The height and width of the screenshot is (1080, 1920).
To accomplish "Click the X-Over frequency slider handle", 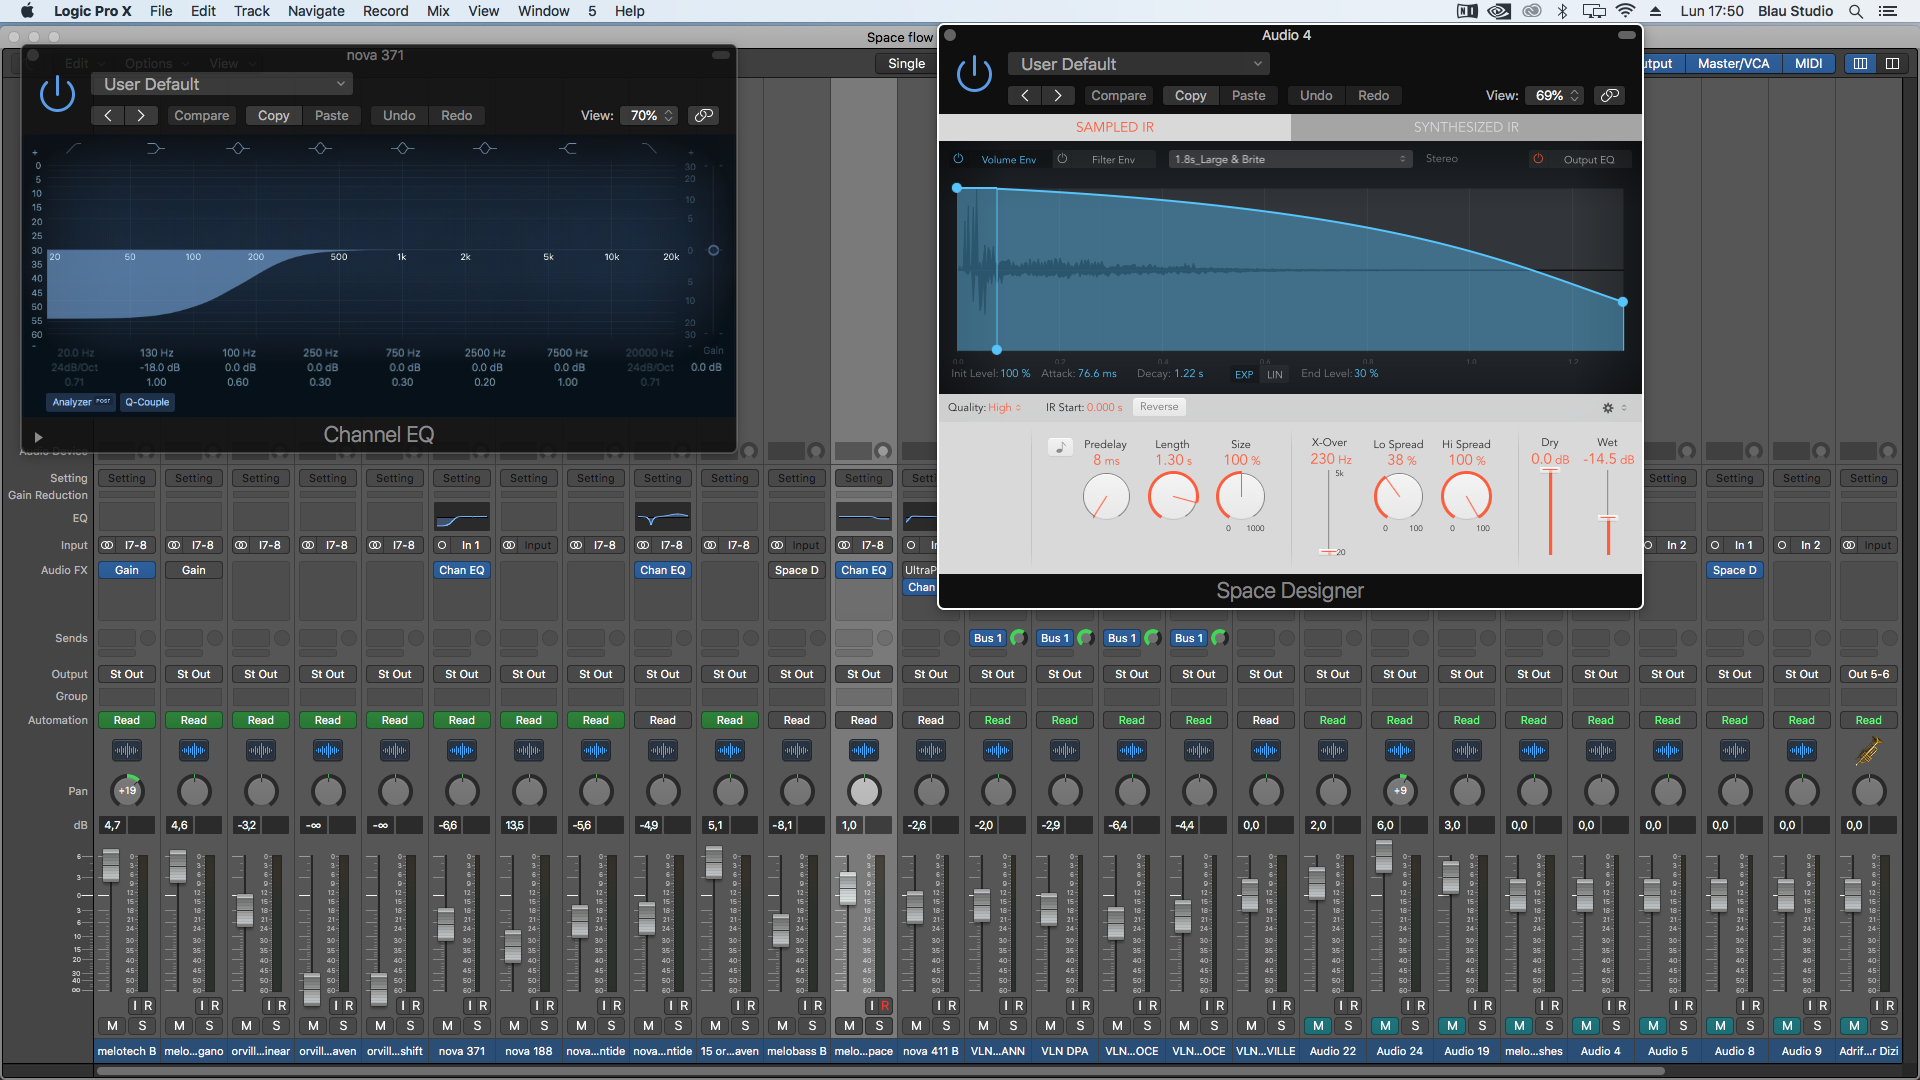I will point(1328,552).
